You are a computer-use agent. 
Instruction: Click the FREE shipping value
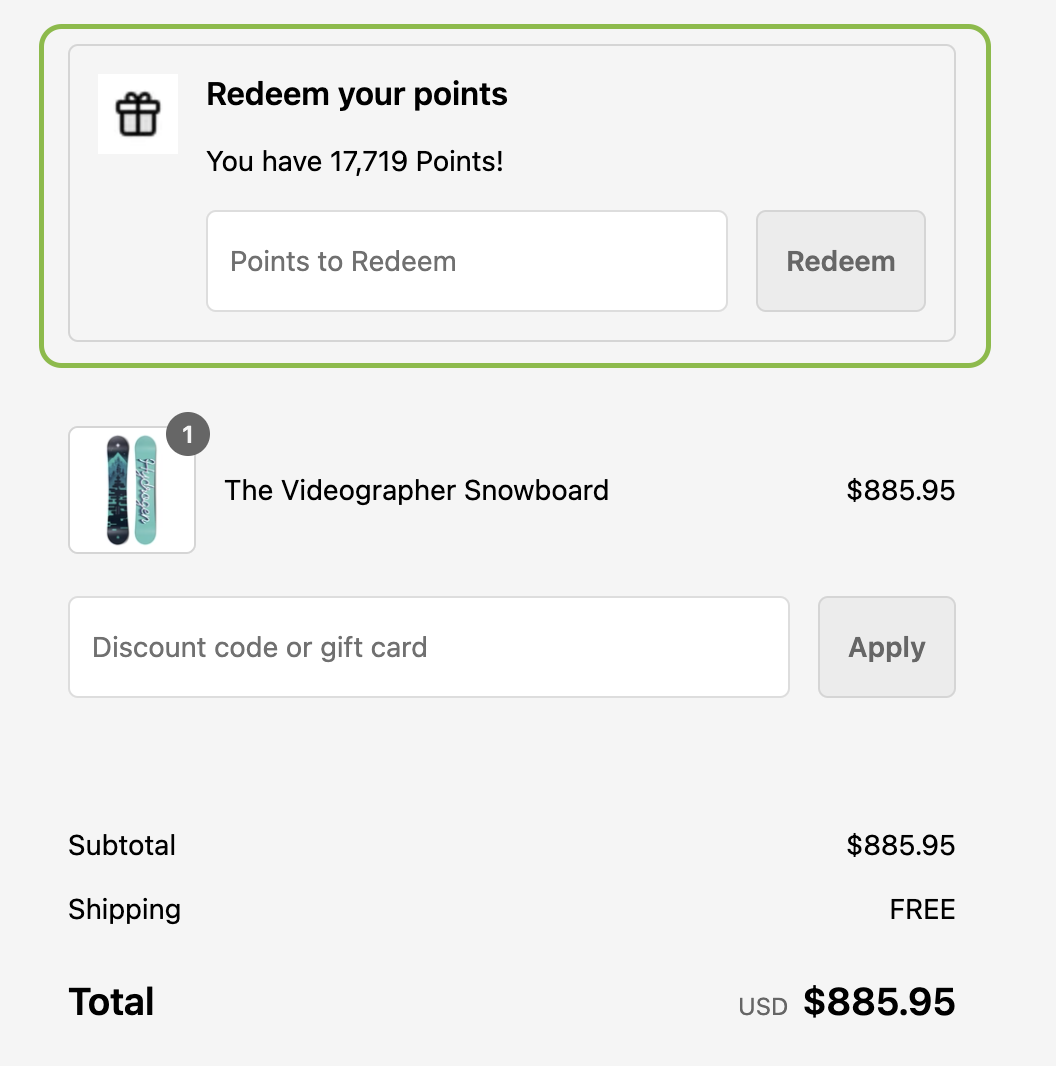pyautogui.click(x=922, y=909)
